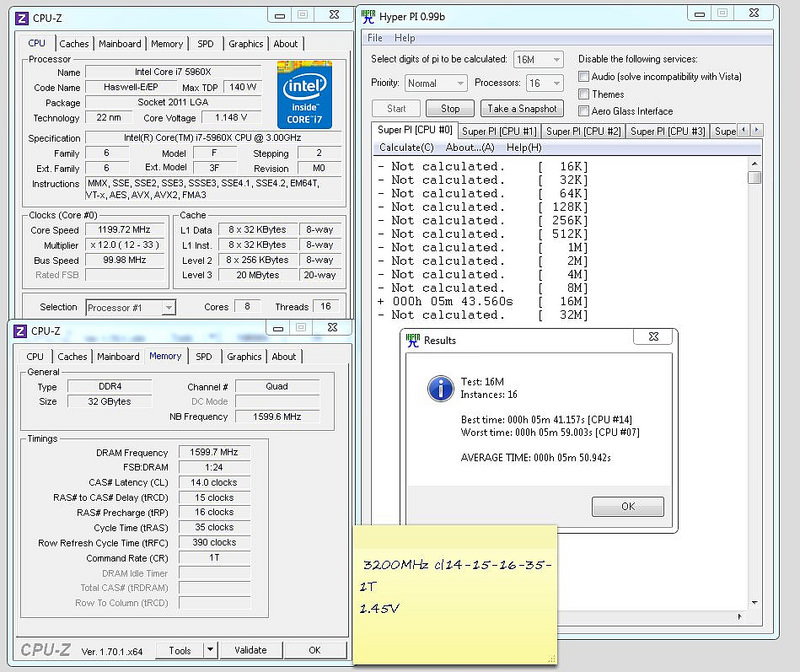Screen dimensions: 800x672
Task: Open the Help menu in Hyper PI
Action: click(405, 38)
